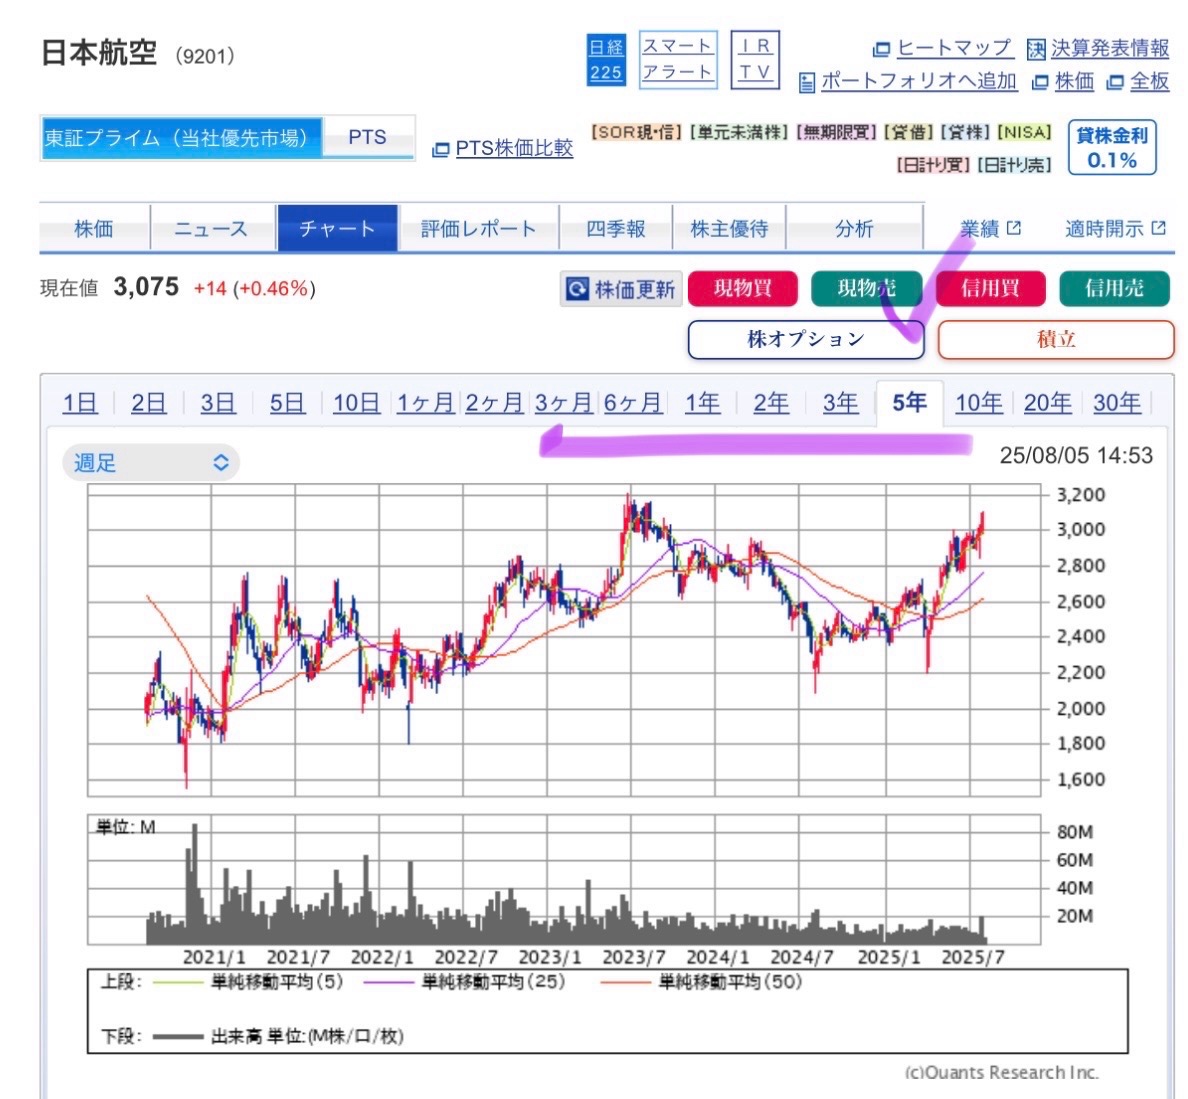Click the 現物売 button
This screenshot has height=1099, width=1188.
[867, 289]
